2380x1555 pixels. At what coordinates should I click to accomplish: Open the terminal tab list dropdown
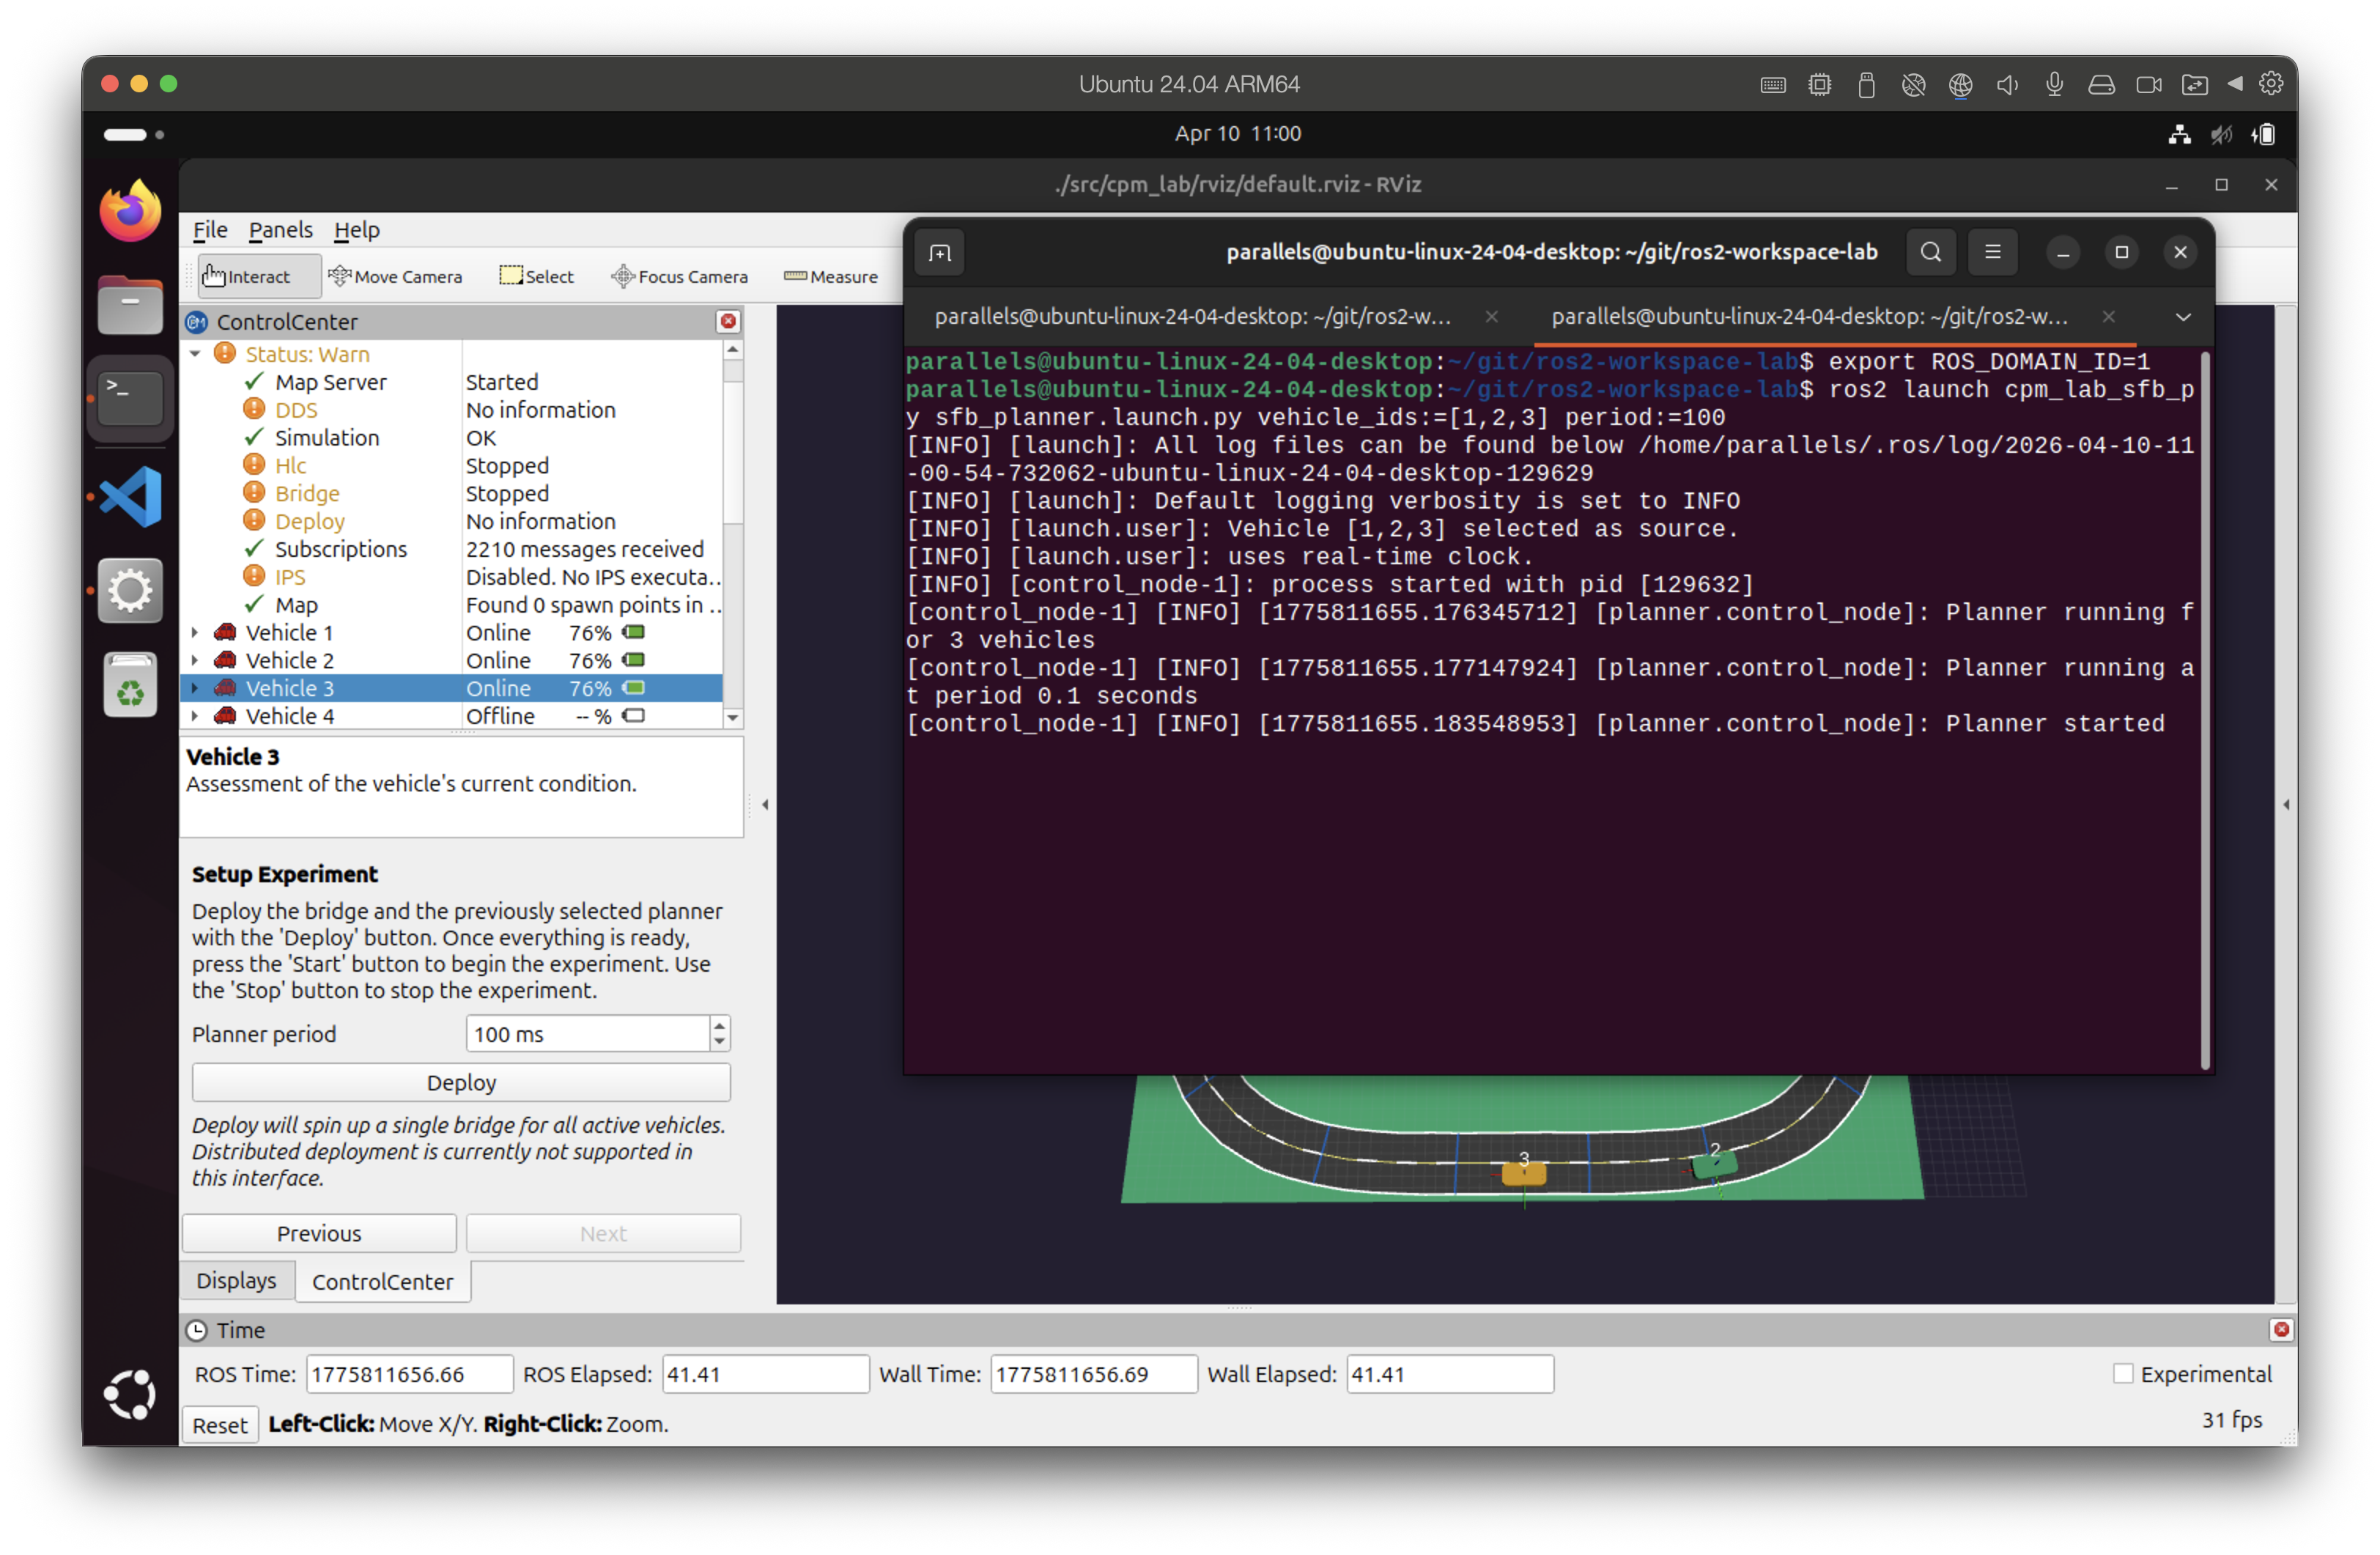[x=2183, y=316]
